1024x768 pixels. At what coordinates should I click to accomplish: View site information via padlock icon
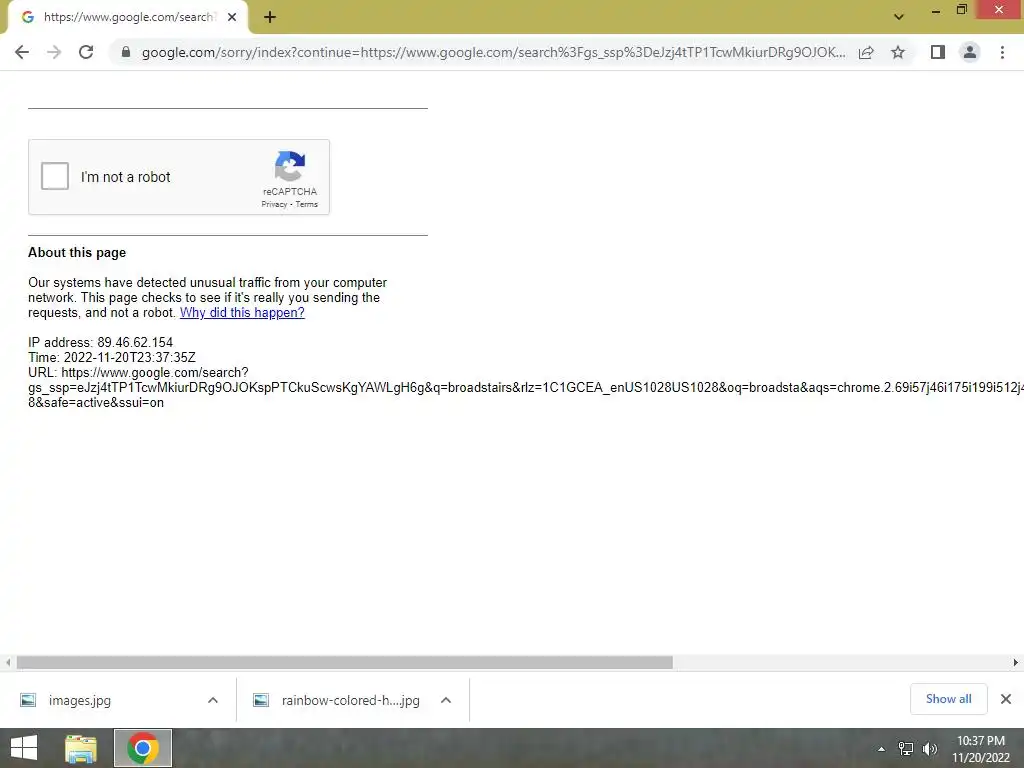click(126, 52)
